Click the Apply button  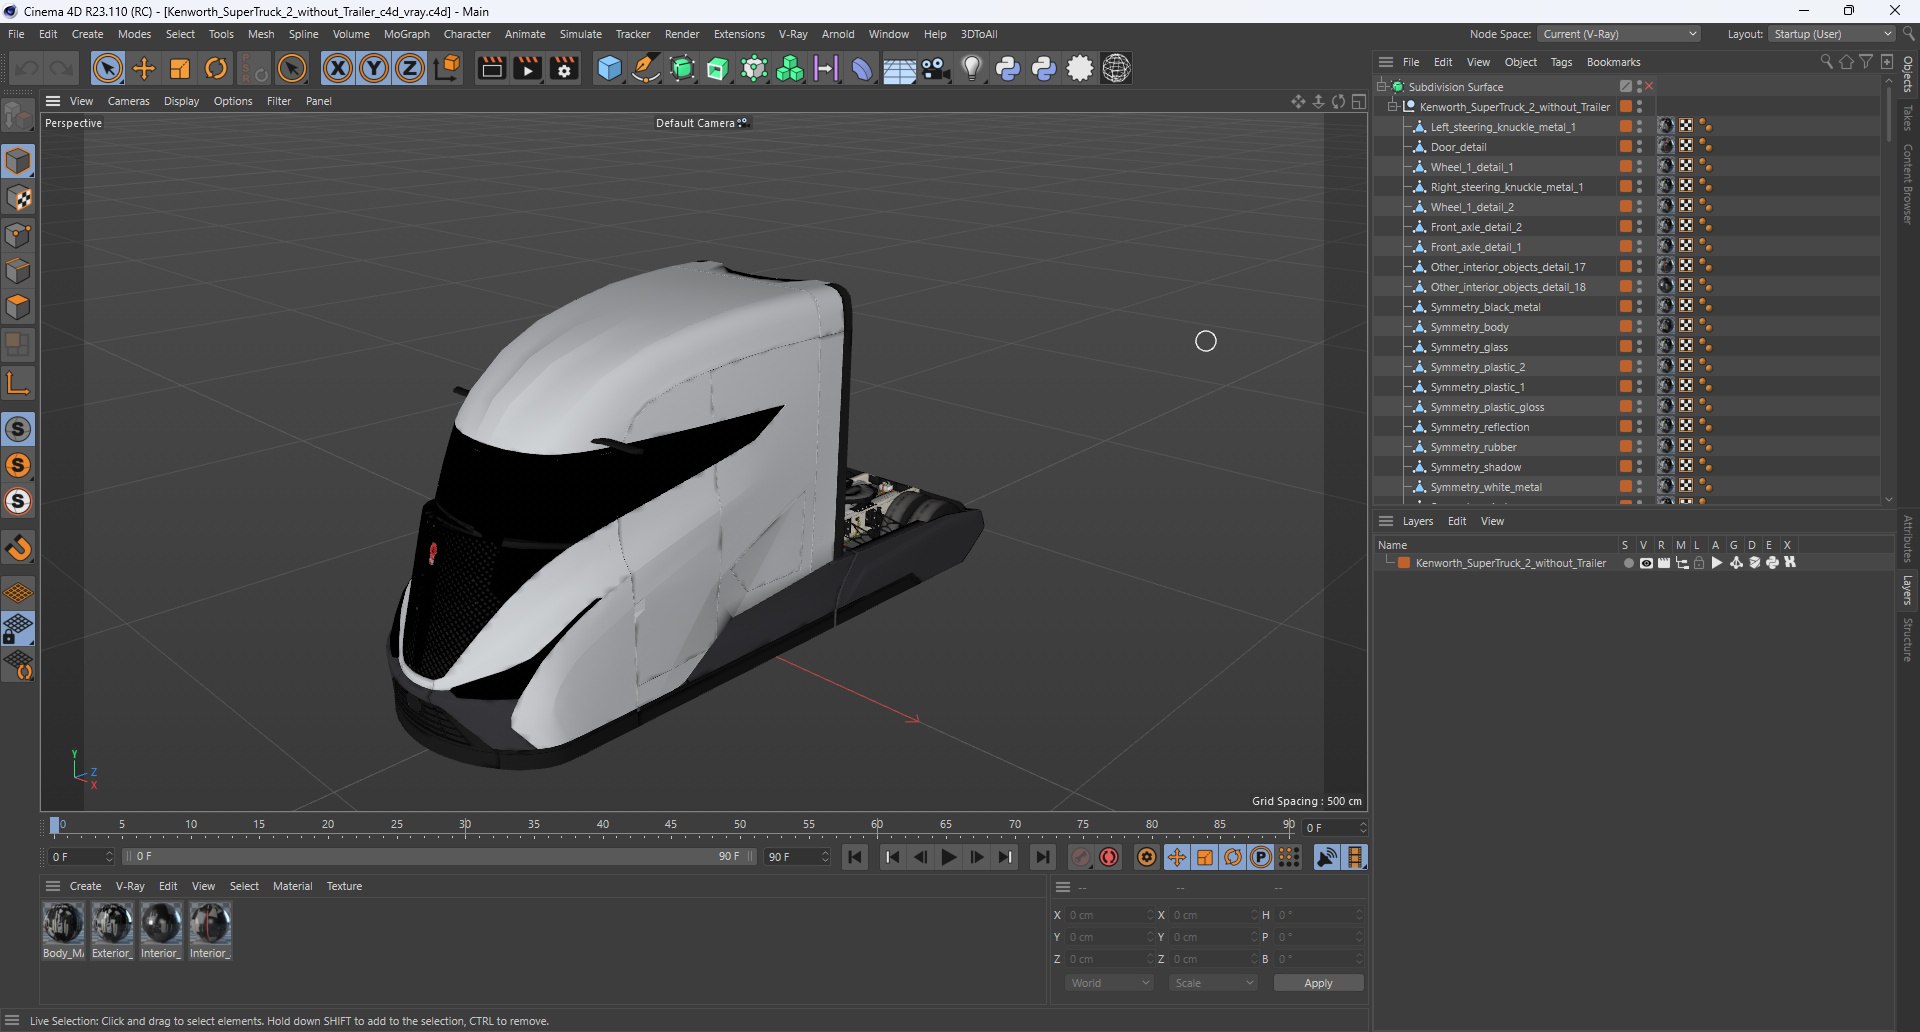pos(1318,983)
